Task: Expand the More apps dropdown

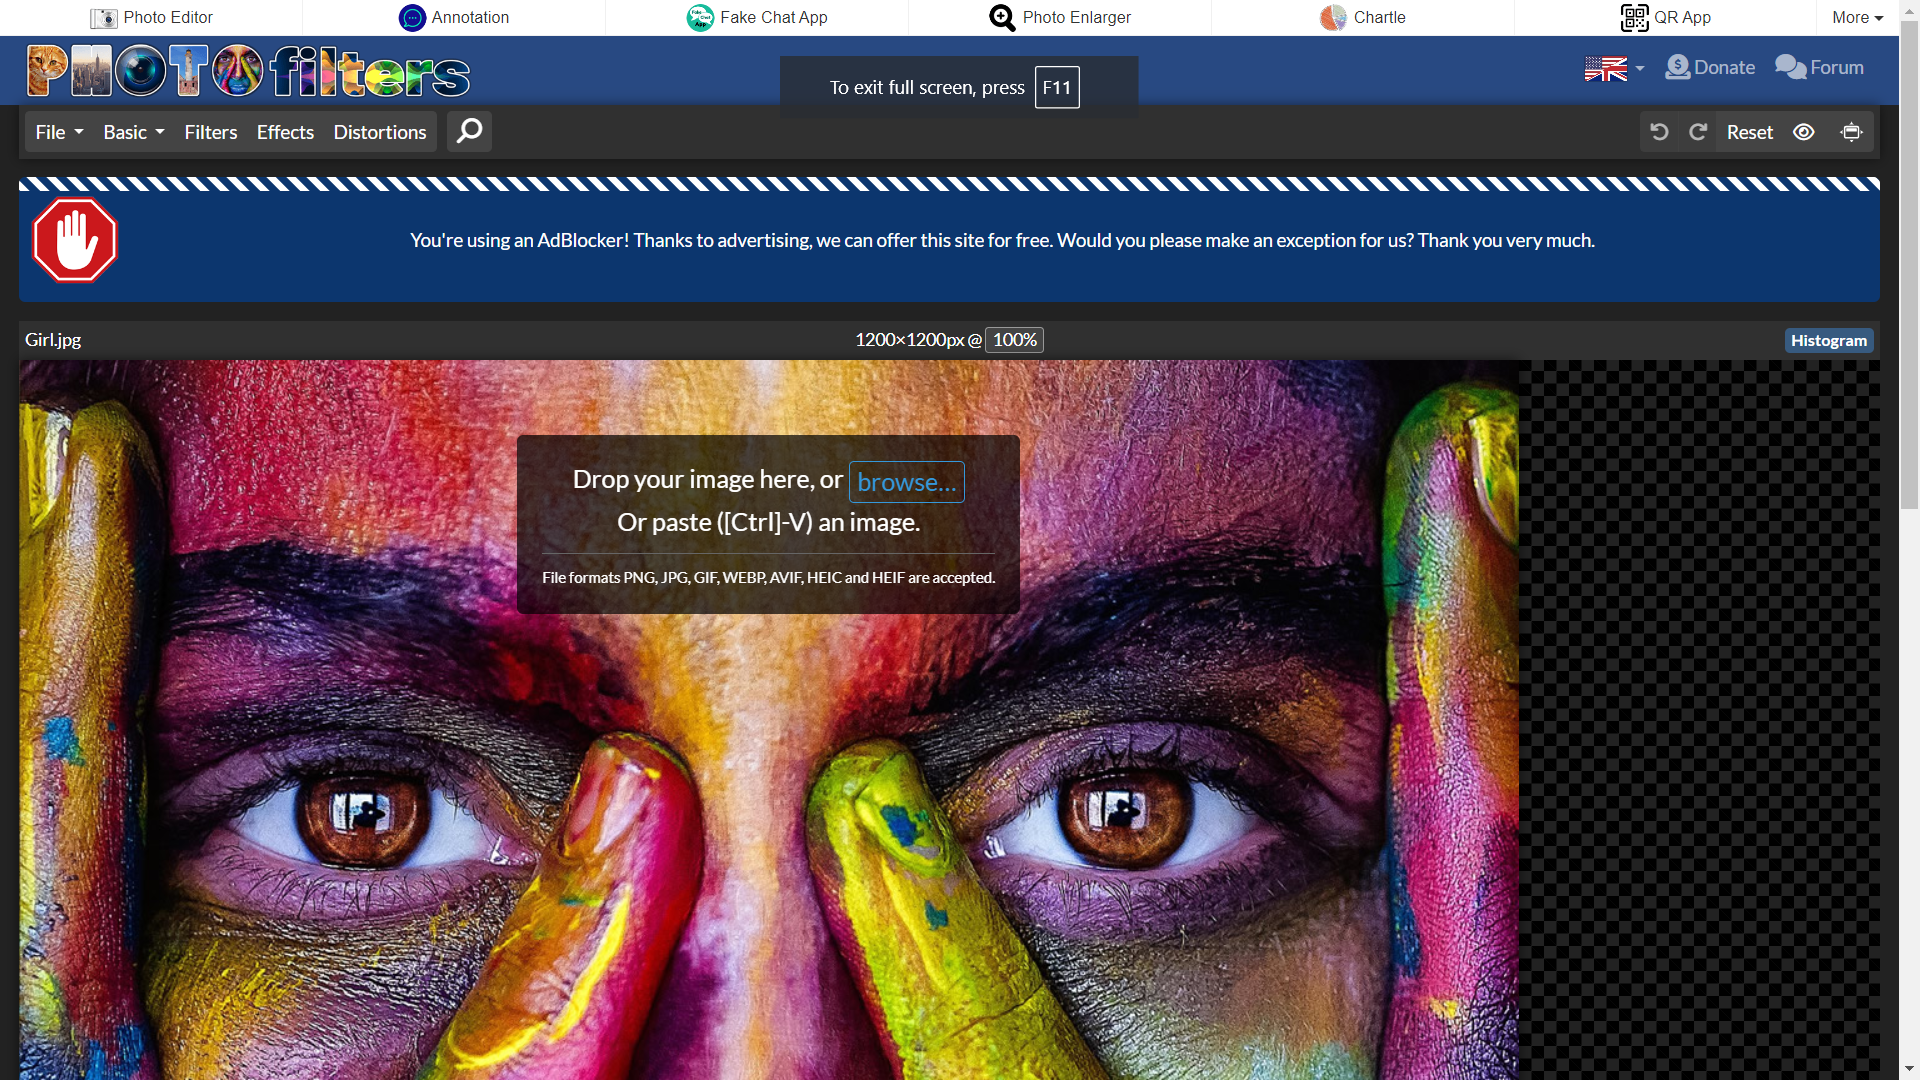Action: coord(1857,17)
